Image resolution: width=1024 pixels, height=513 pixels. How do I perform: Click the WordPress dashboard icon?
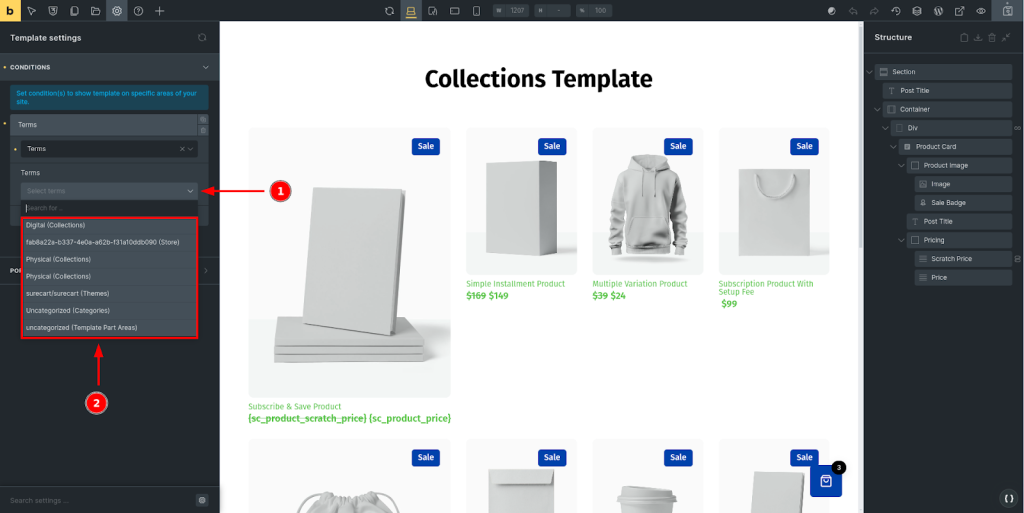[938, 10]
